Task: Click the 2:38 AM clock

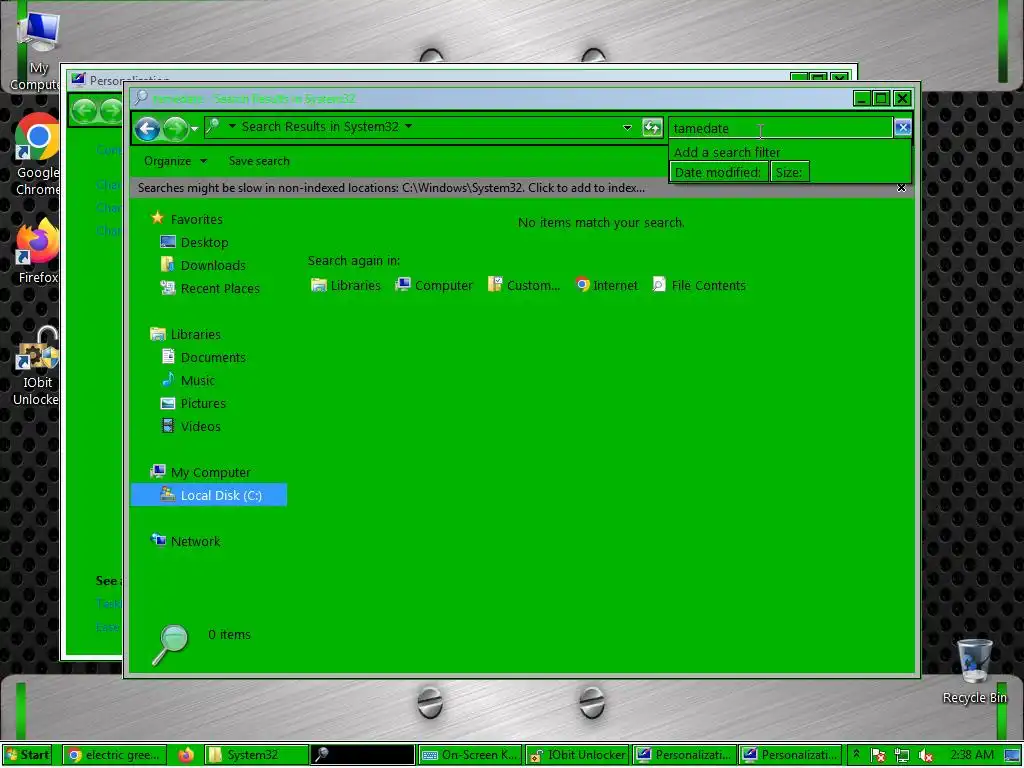Action: 972,755
